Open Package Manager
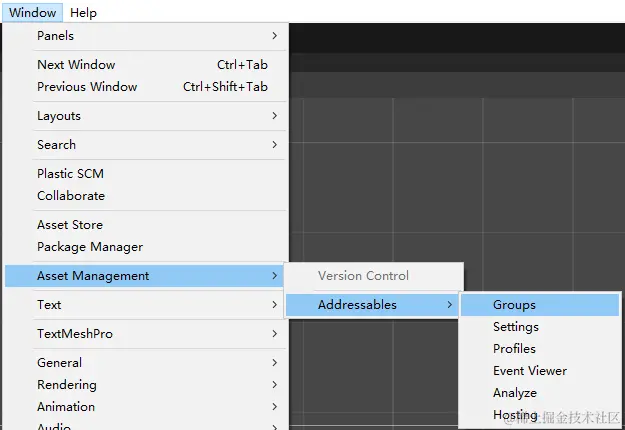The image size is (625, 430). click(x=90, y=247)
